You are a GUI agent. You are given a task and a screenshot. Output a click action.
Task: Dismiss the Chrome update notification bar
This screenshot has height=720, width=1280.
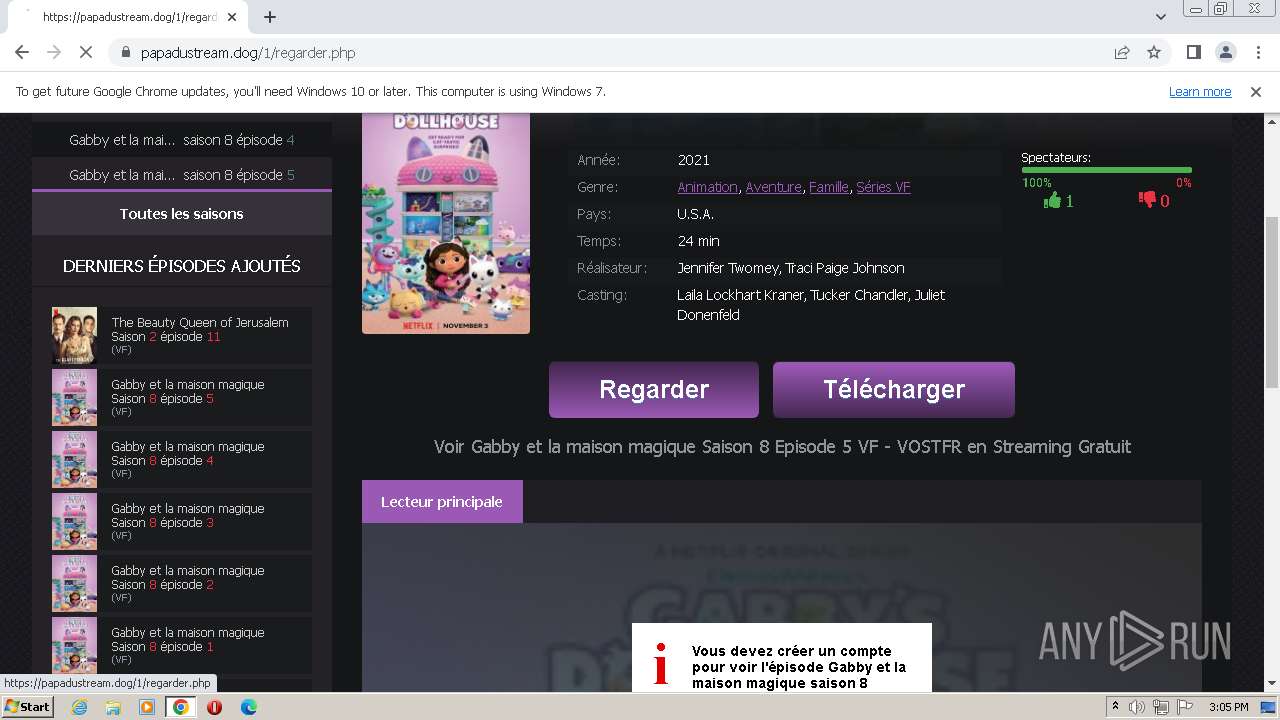point(1256,92)
